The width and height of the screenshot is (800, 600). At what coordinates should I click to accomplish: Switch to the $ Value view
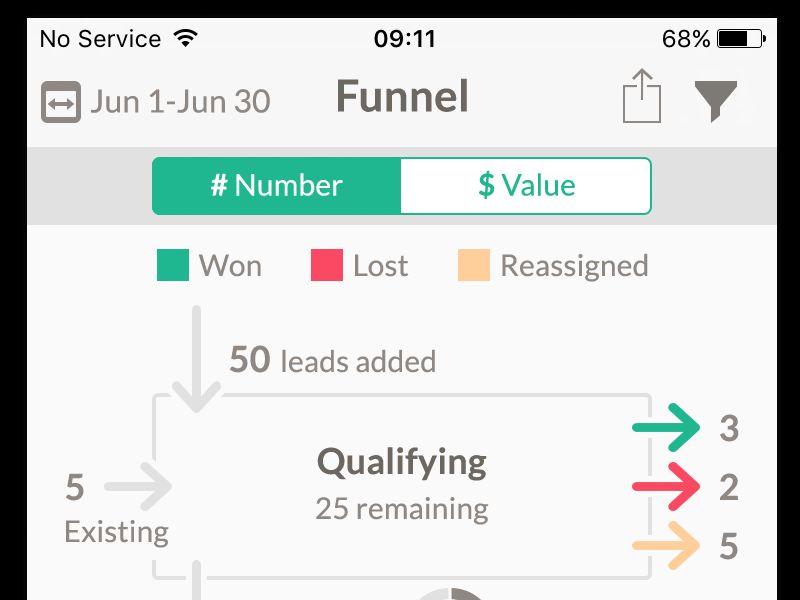[525, 185]
